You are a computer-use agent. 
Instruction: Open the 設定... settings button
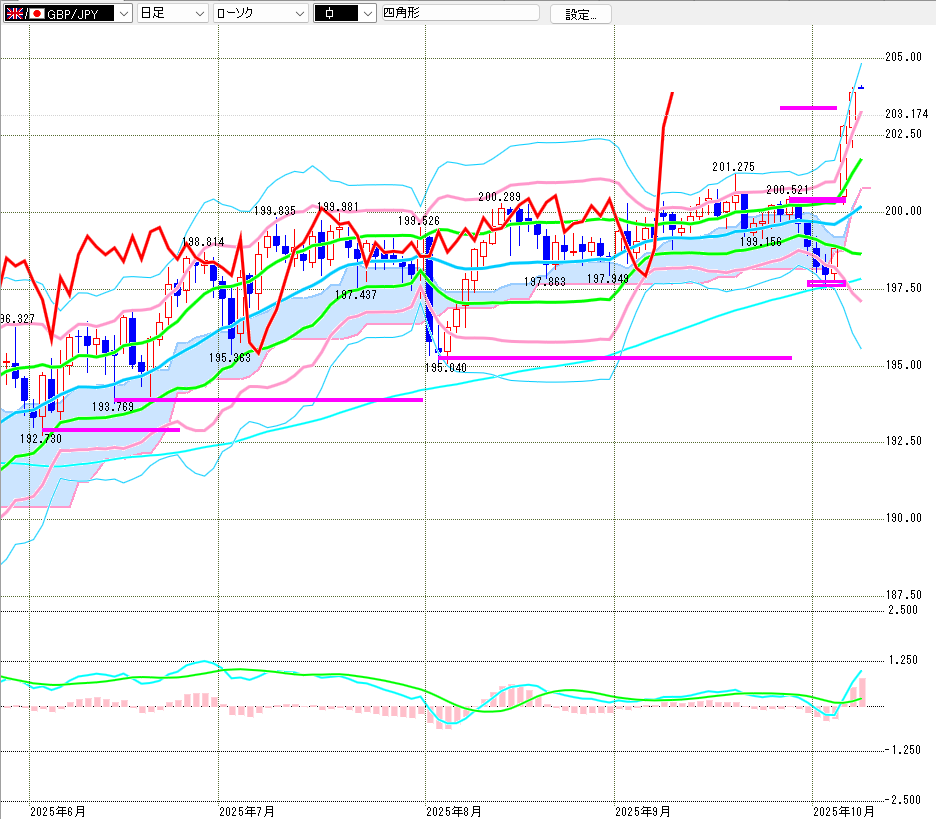(x=581, y=14)
